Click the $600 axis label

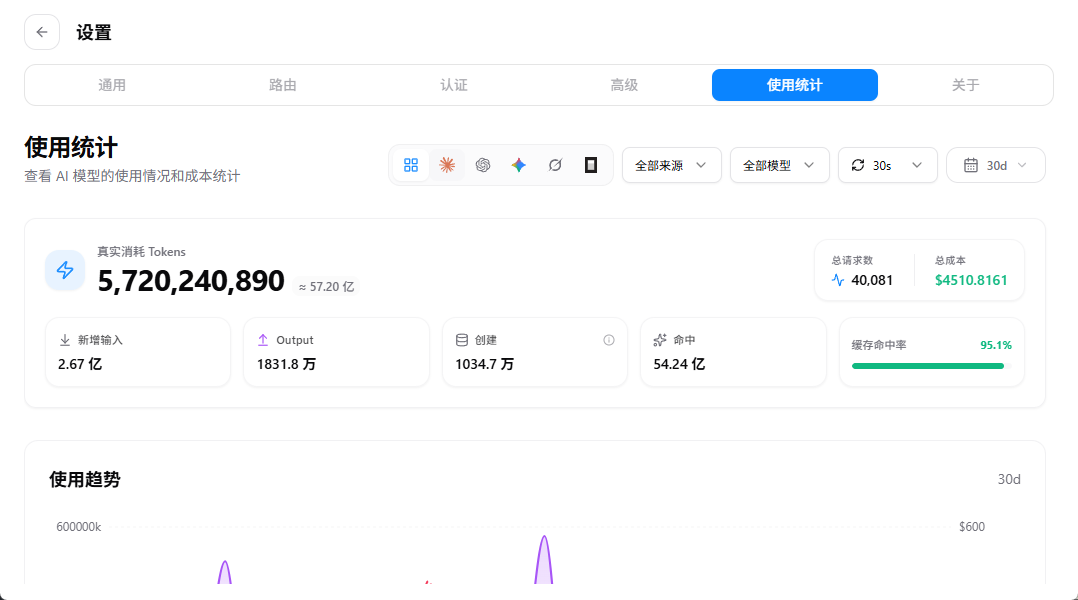point(972,526)
